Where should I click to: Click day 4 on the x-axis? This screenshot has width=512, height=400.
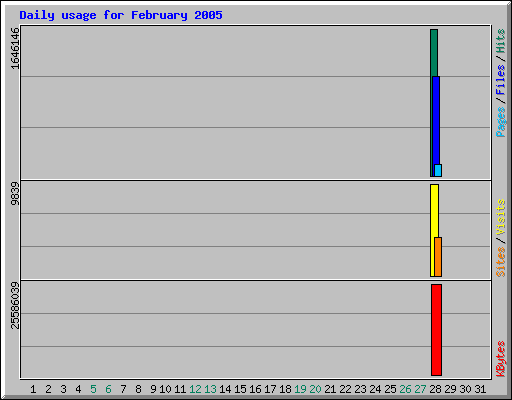[78, 389]
